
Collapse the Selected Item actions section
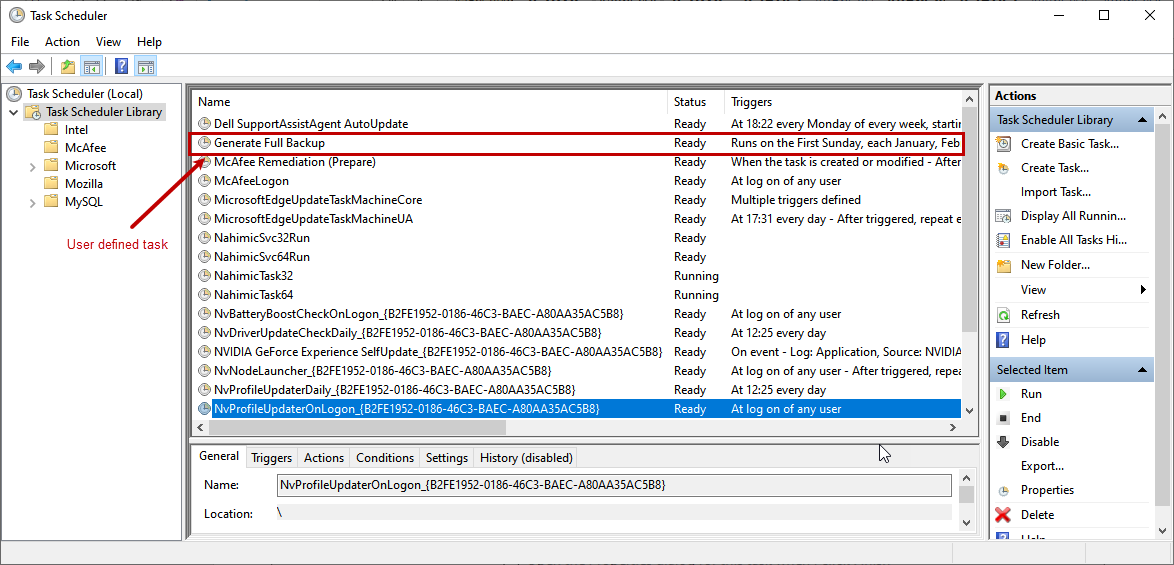coord(1142,370)
